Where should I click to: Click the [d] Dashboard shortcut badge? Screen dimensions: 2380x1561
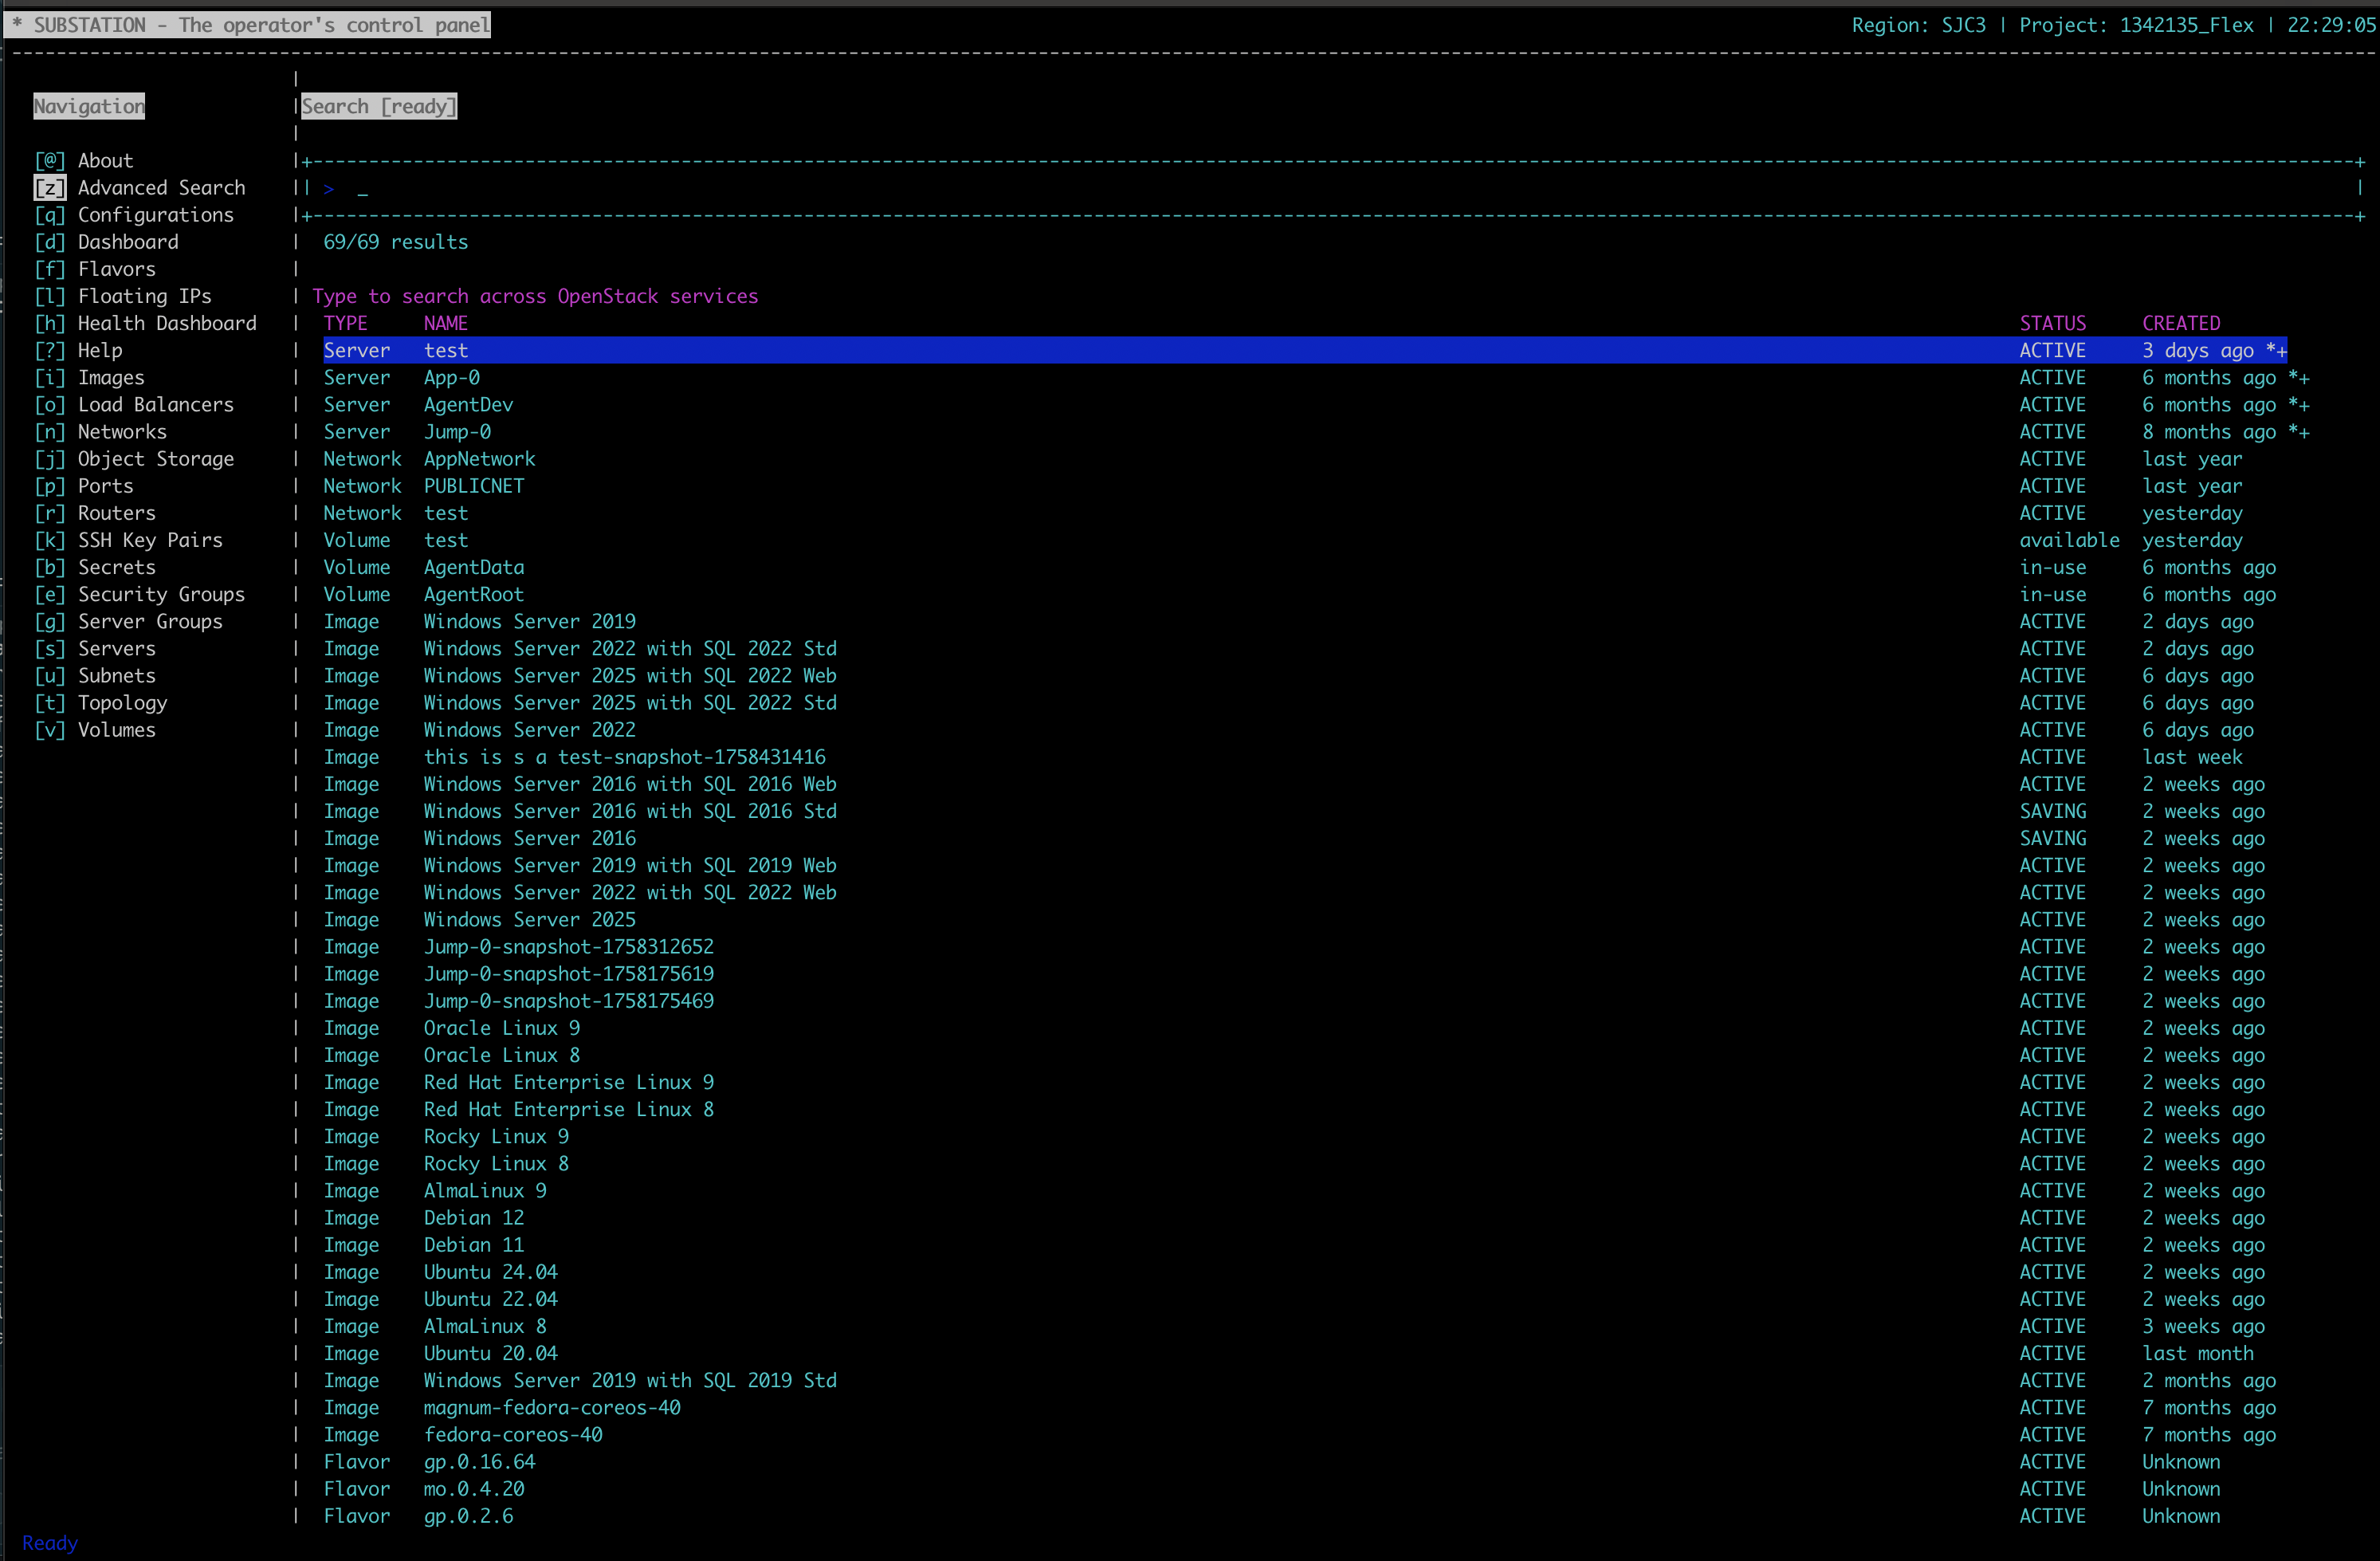[x=50, y=242]
